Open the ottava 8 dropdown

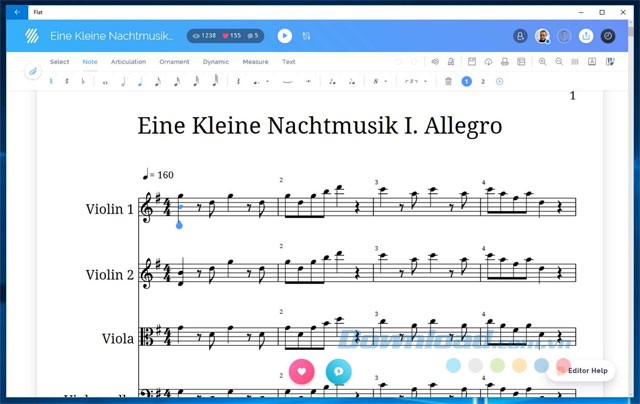coord(380,81)
